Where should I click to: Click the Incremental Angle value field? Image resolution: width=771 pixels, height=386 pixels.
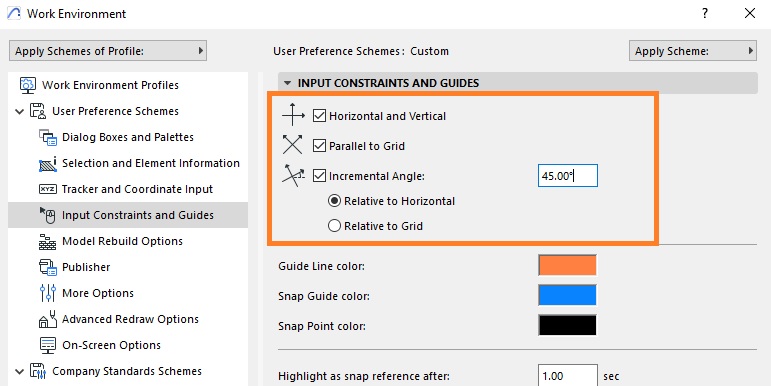tap(567, 176)
